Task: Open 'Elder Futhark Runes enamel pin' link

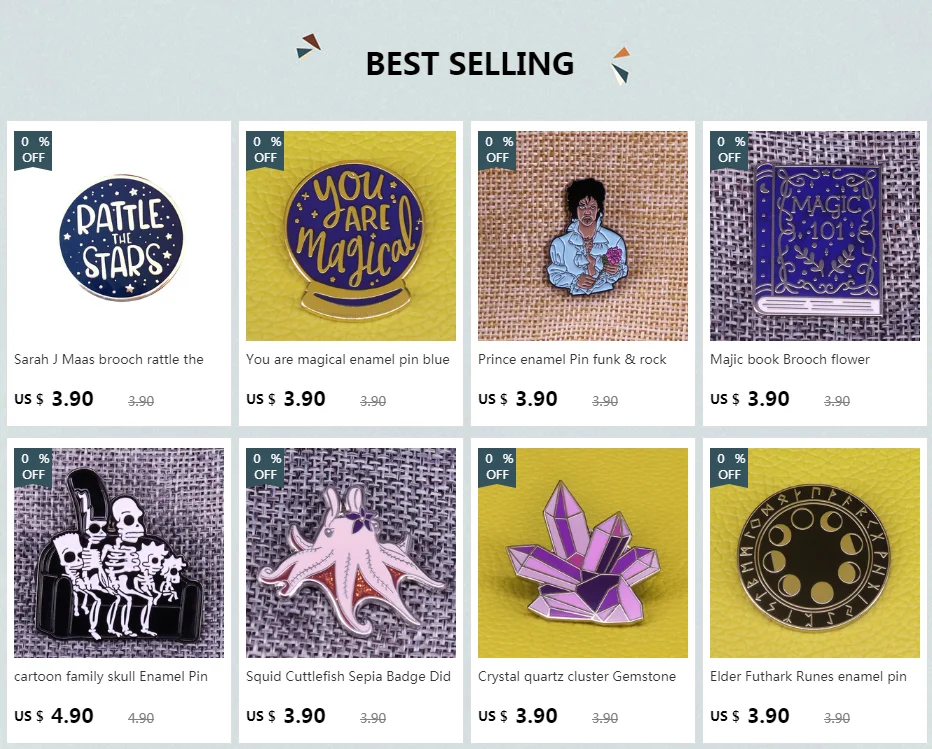Action: coord(808,677)
